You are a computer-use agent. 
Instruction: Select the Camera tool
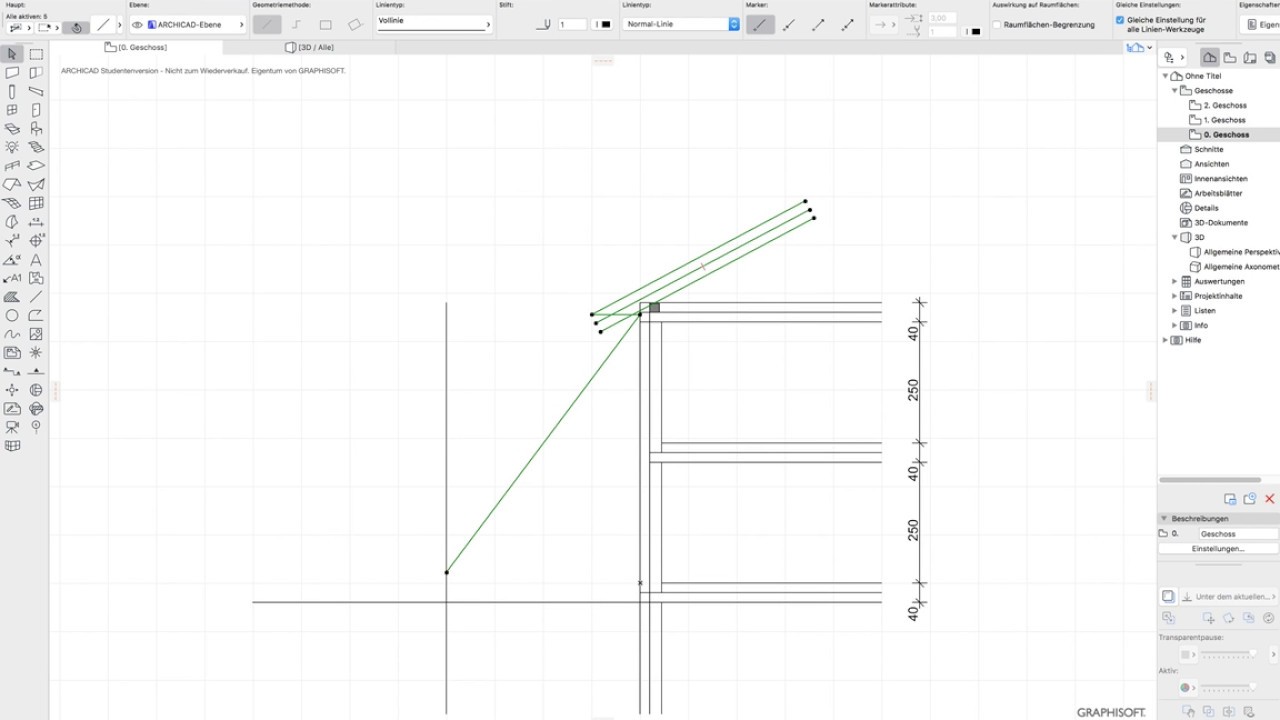[x=12, y=427]
